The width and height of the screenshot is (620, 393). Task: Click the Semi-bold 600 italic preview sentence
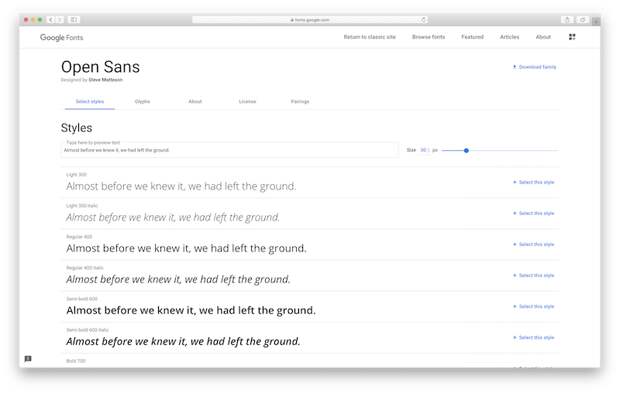coord(183,342)
